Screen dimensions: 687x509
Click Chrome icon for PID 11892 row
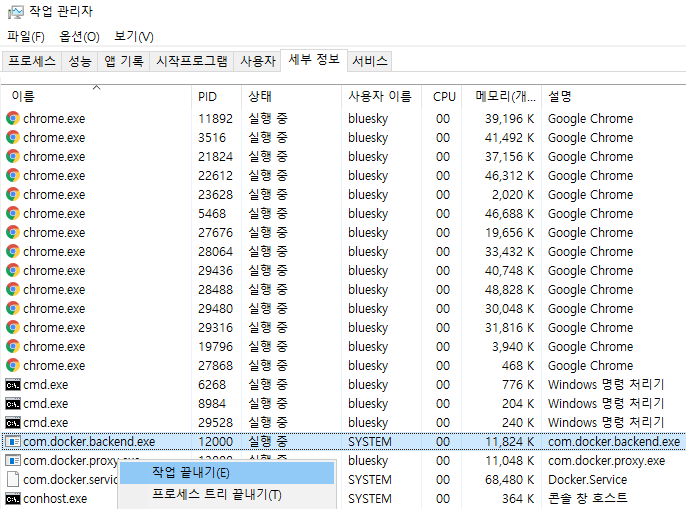click(x=13, y=118)
